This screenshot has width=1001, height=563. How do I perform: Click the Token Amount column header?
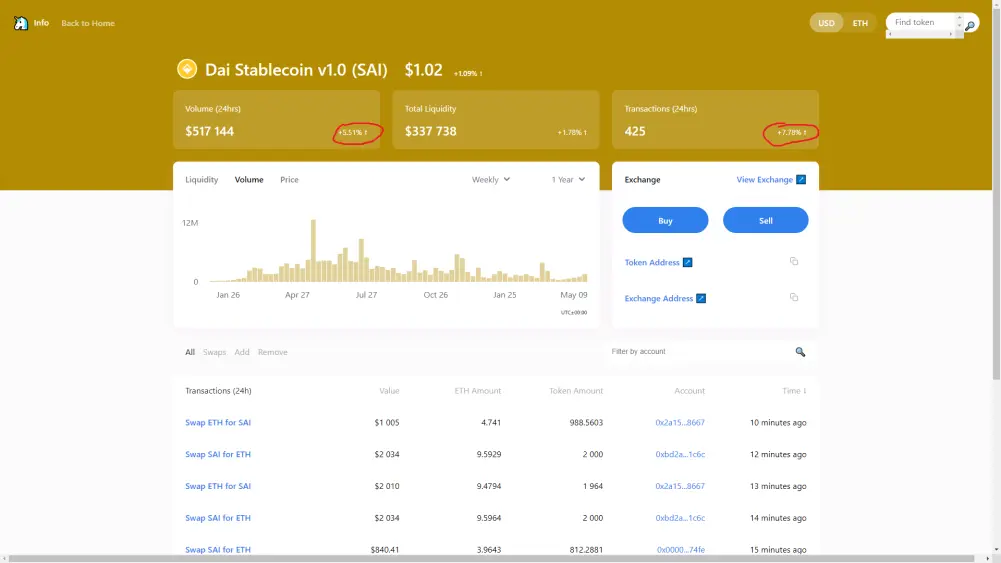(576, 391)
